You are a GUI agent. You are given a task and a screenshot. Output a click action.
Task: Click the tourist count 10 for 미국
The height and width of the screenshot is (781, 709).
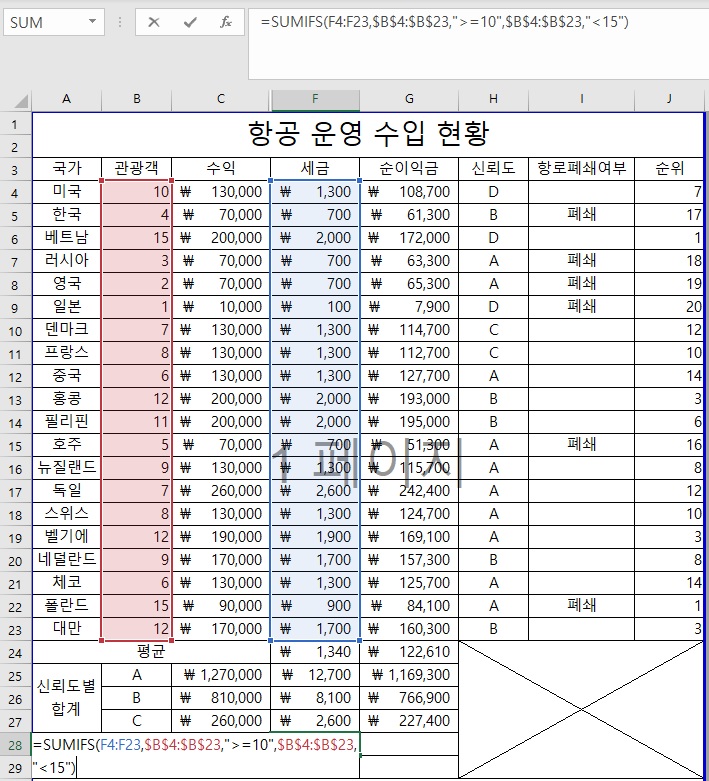tap(137, 192)
